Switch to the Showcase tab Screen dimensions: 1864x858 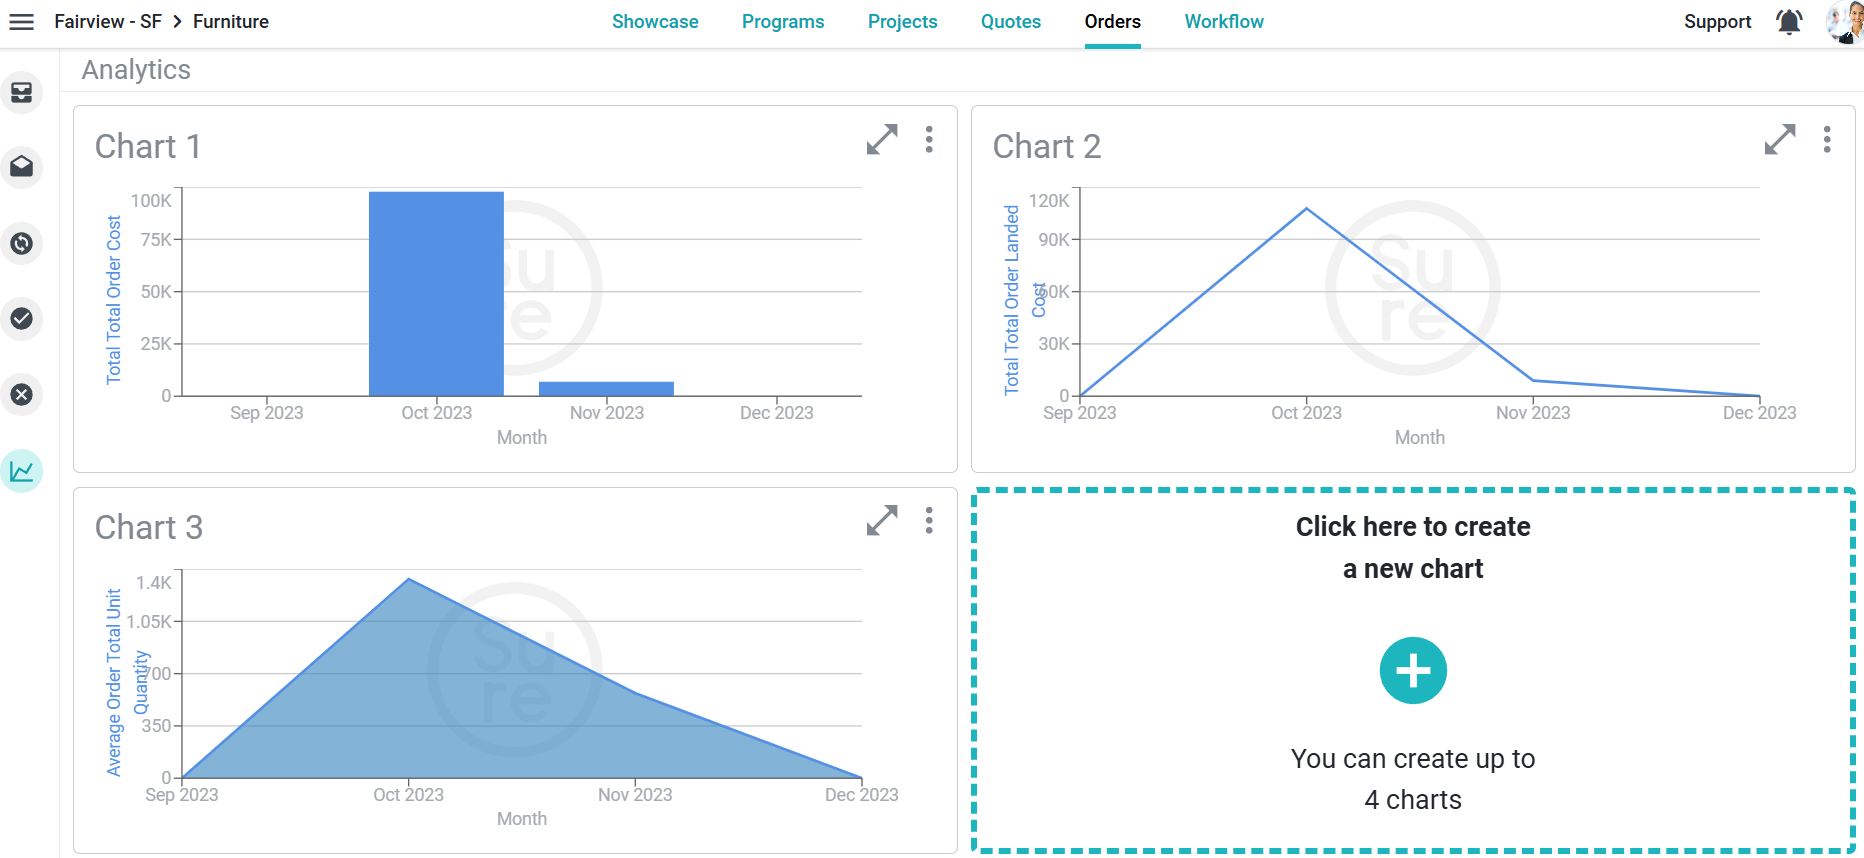coord(655,22)
